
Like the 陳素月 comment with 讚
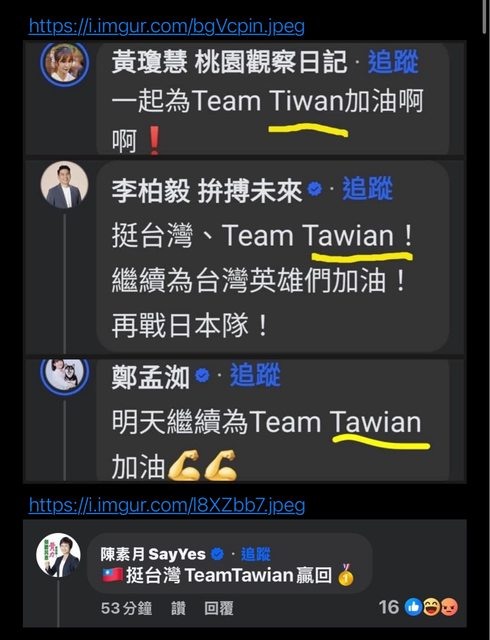[x=178, y=608]
